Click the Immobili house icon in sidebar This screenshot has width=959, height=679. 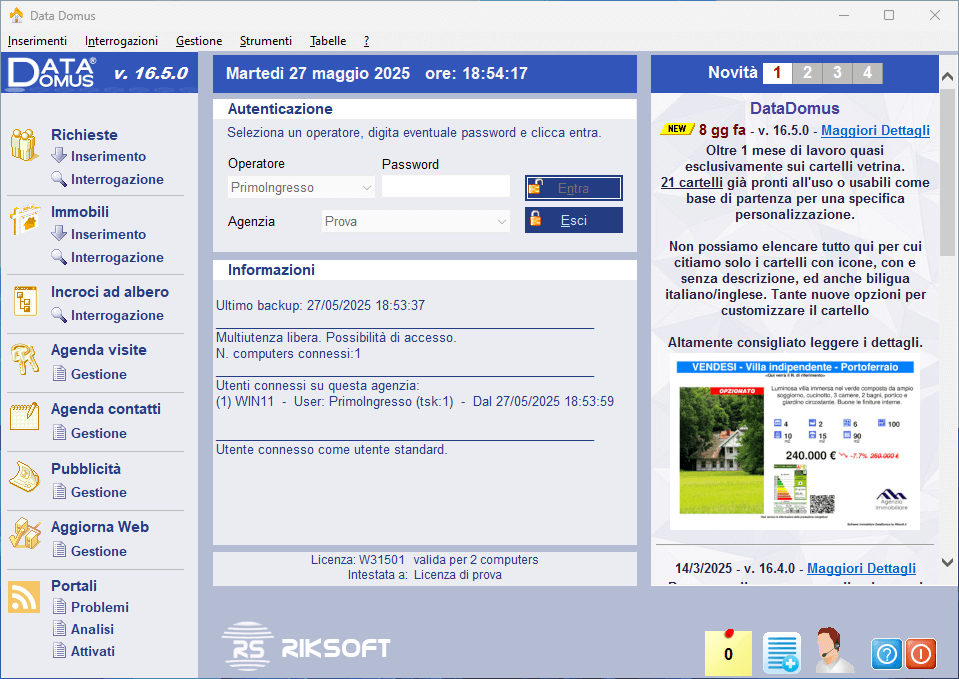click(25, 221)
